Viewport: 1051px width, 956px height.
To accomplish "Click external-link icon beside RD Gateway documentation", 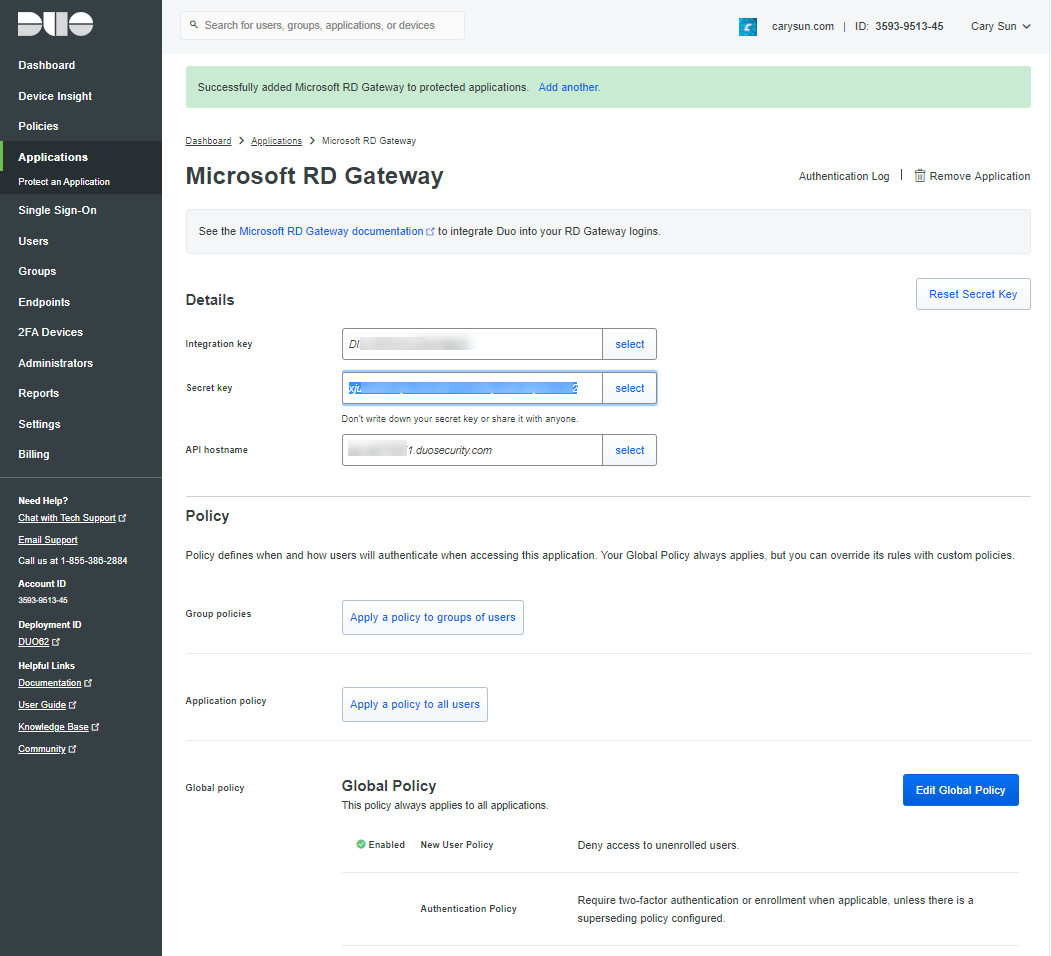I will point(430,232).
